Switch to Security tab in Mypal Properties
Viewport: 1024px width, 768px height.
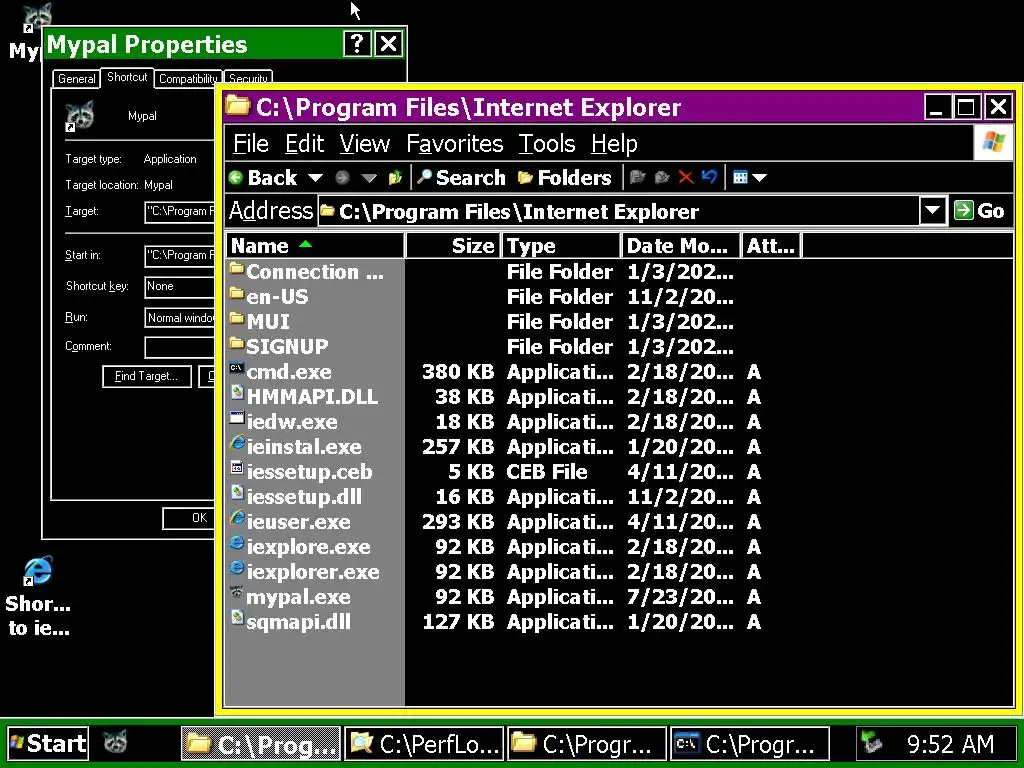pos(248,78)
